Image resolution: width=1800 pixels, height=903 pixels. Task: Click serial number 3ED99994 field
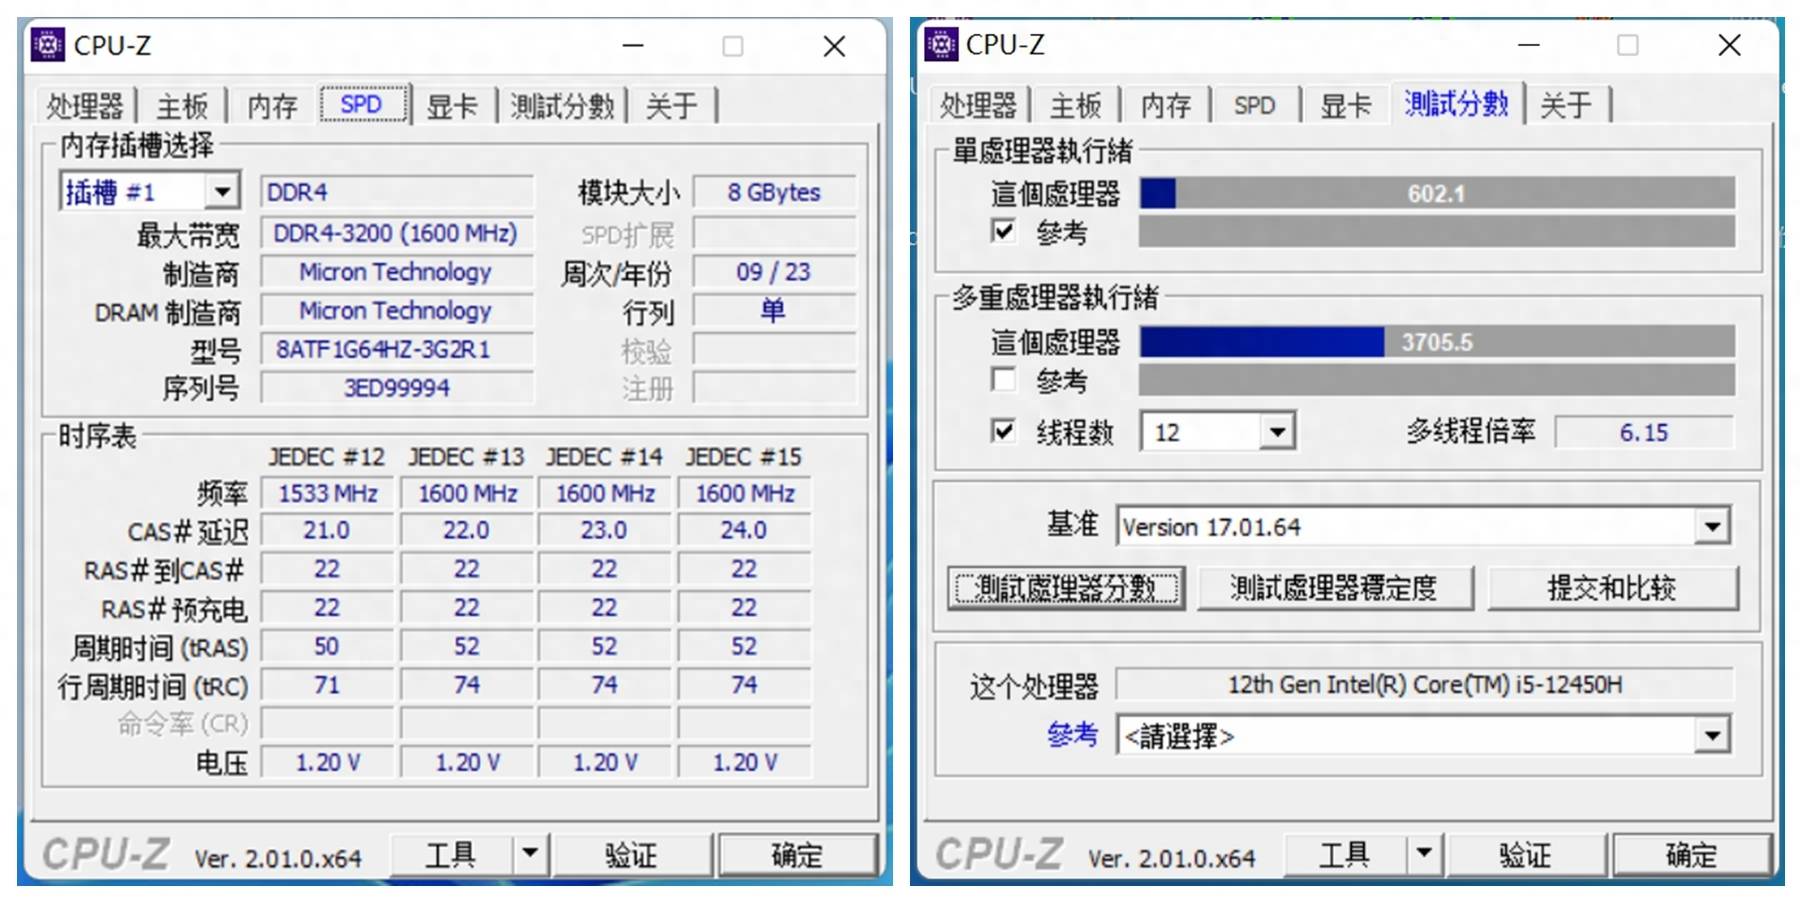[x=396, y=388]
